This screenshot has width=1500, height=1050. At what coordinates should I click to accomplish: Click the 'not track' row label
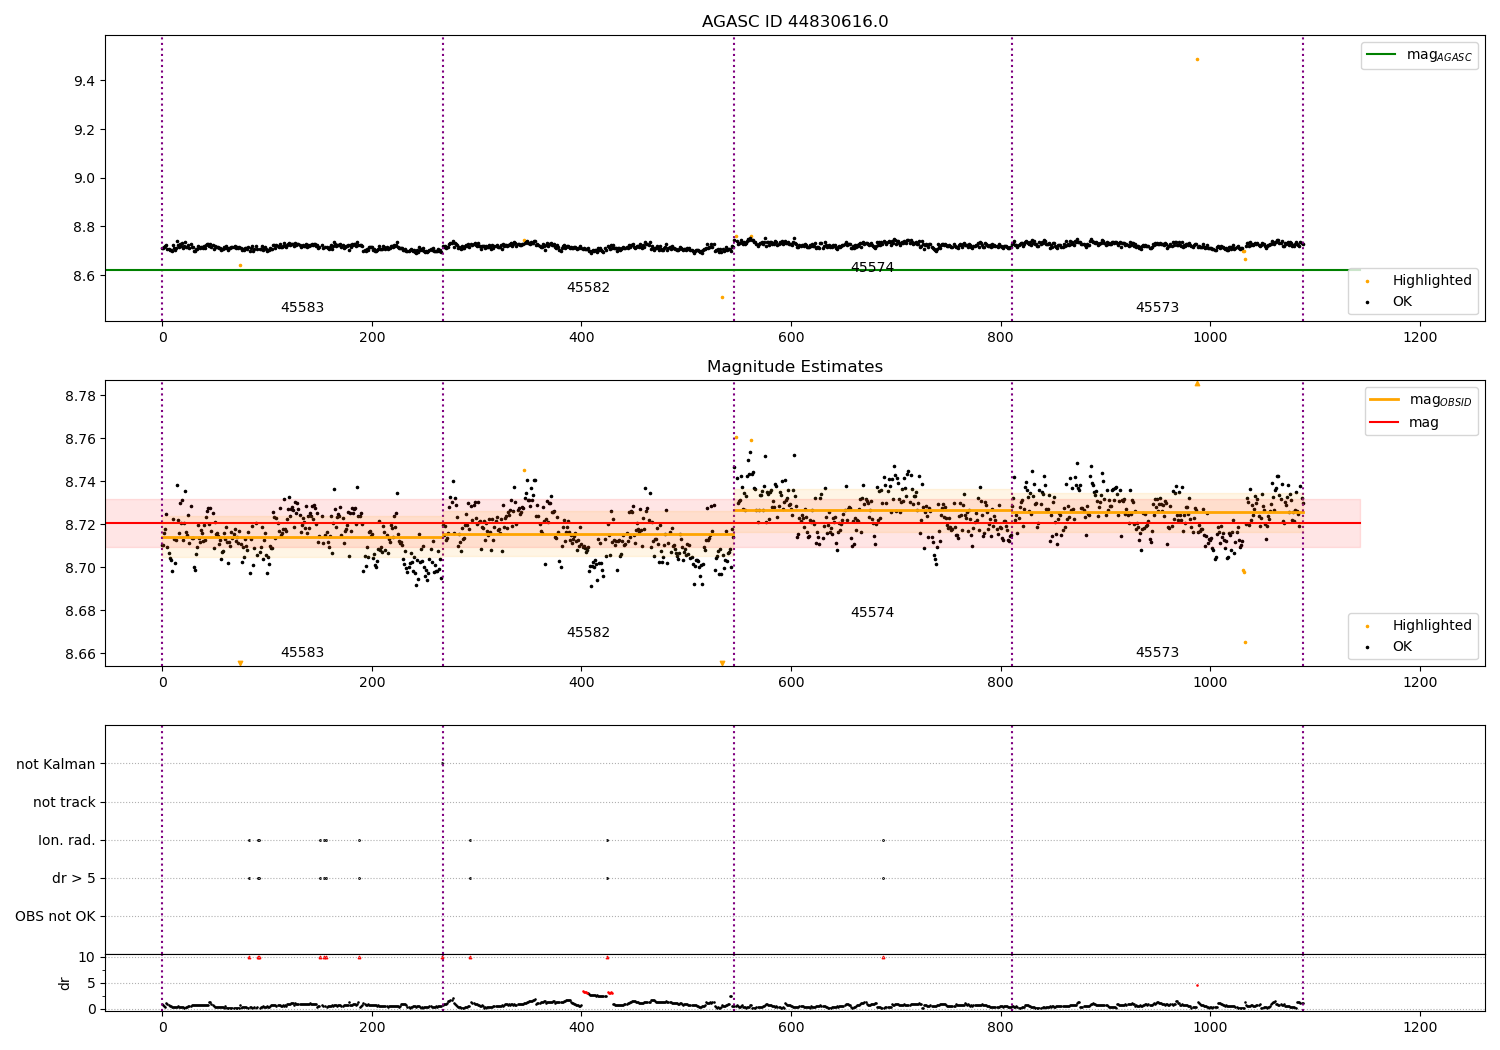tap(64, 803)
